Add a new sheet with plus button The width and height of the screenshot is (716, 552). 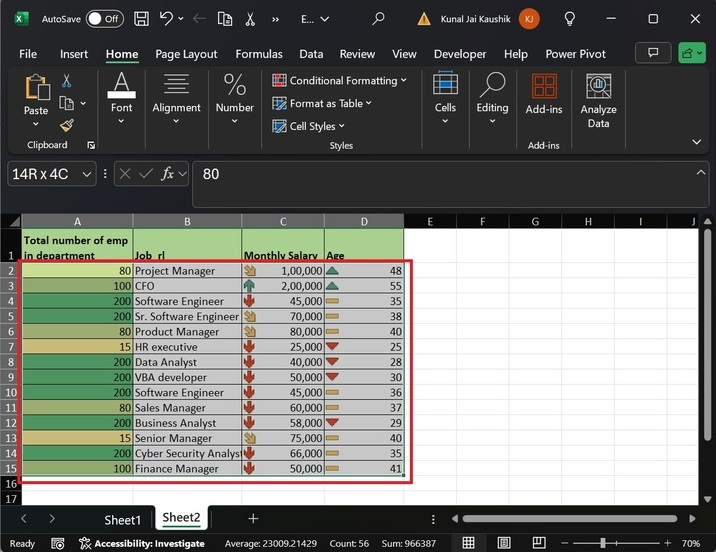tap(253, 518)
